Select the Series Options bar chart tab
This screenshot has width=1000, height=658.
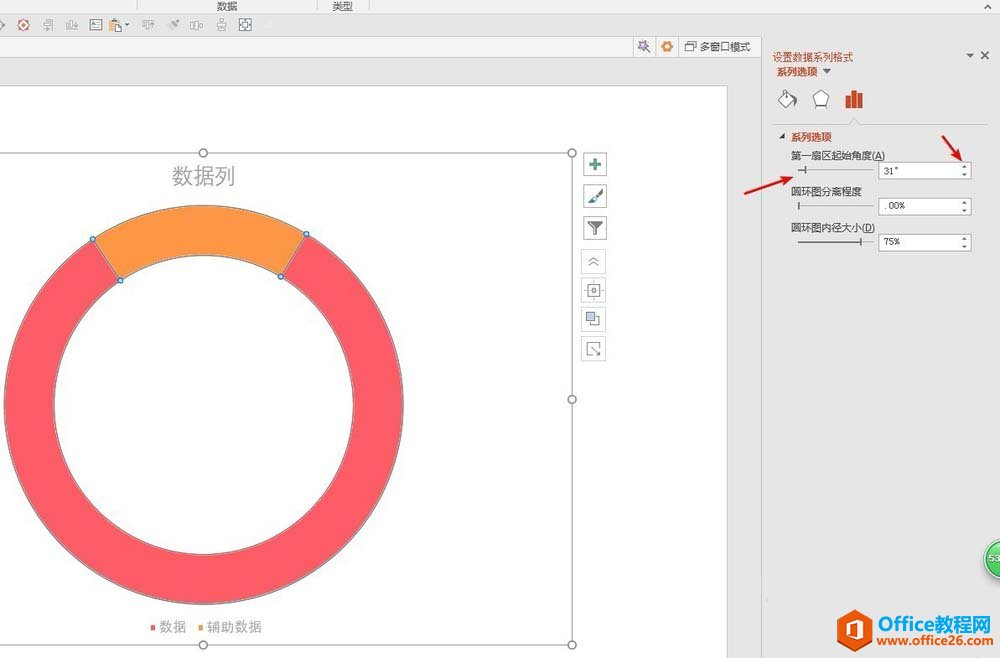(853, 99)
